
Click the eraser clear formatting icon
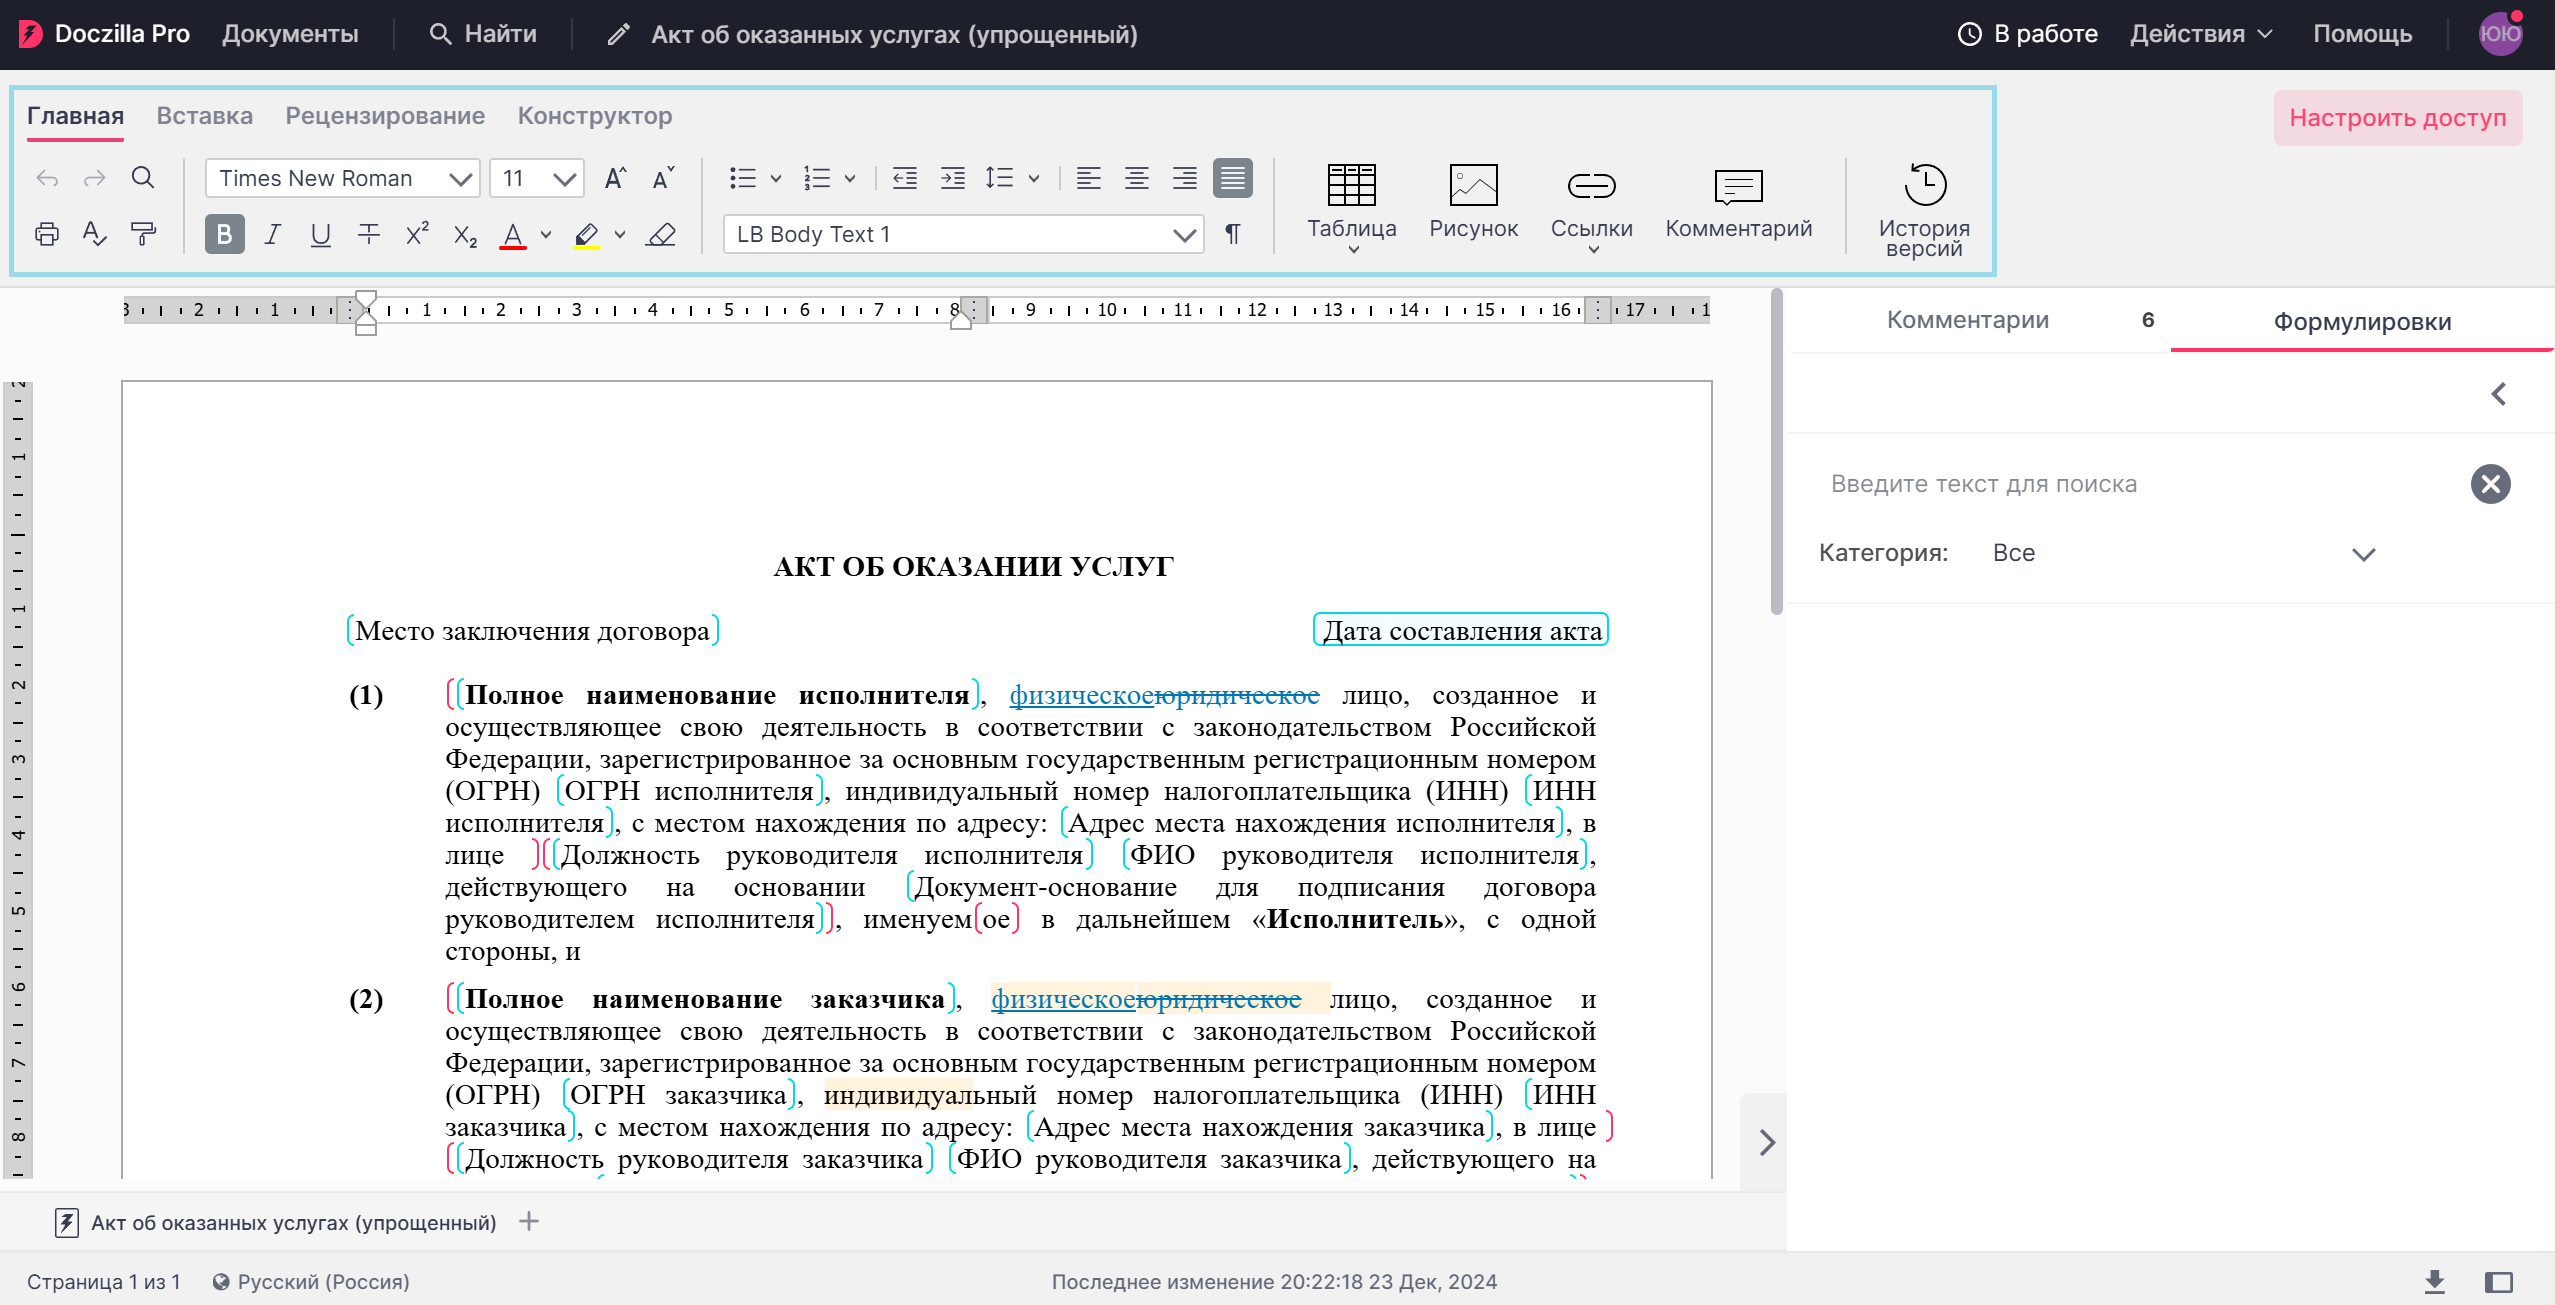[661, 234]
